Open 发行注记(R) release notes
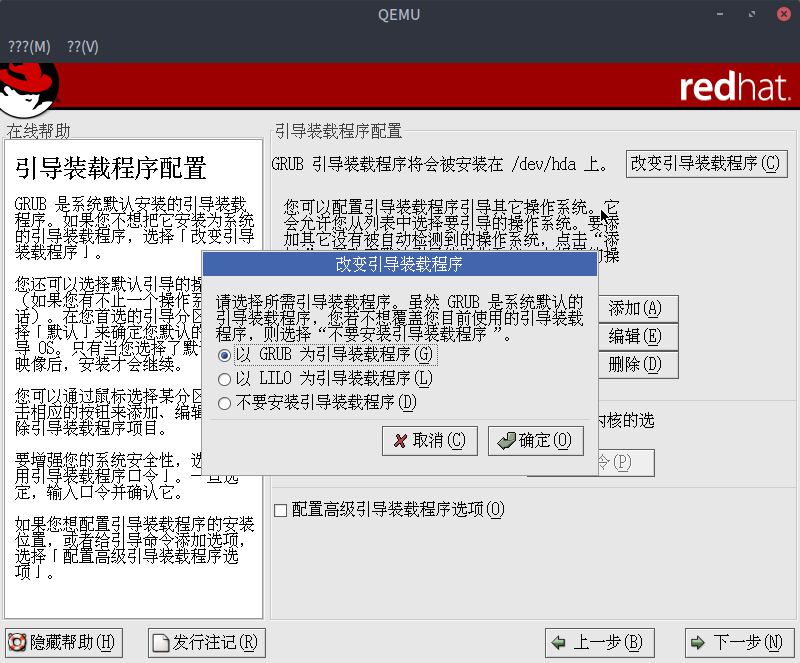 point(207,643)
